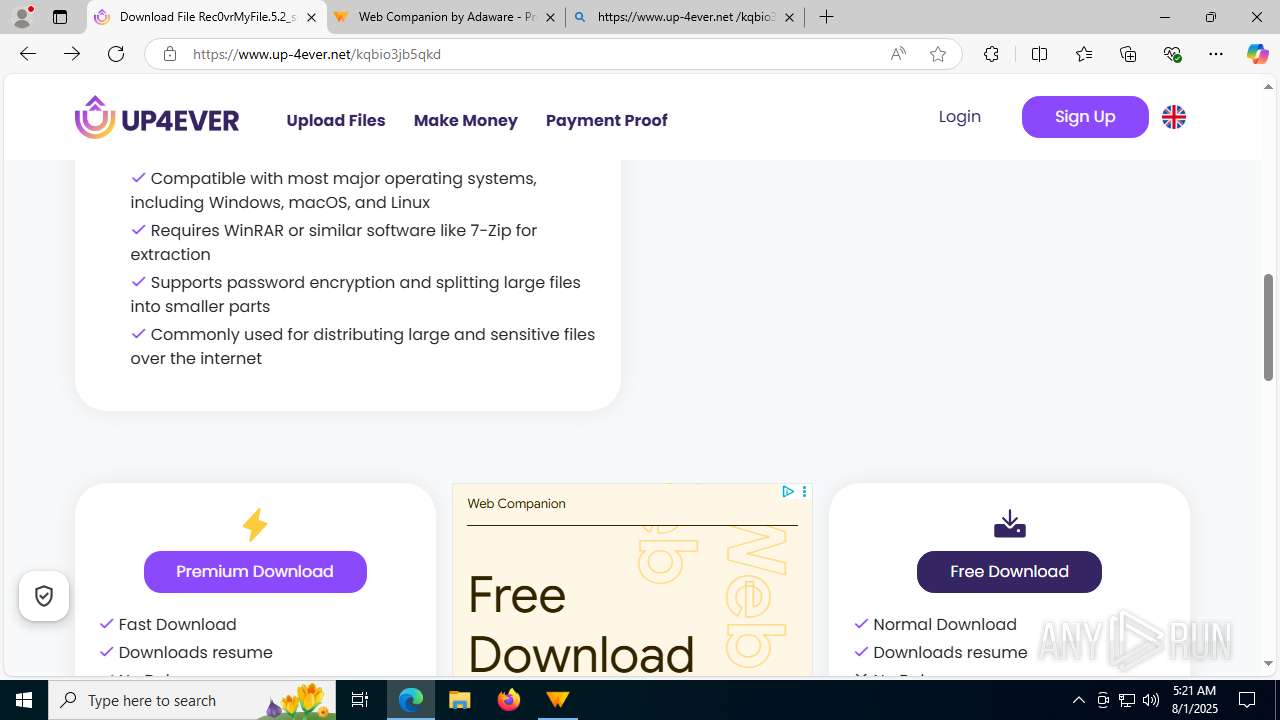Click the browser forward arrow
This screenshot has width=1280, height=720.
point(72,54)
